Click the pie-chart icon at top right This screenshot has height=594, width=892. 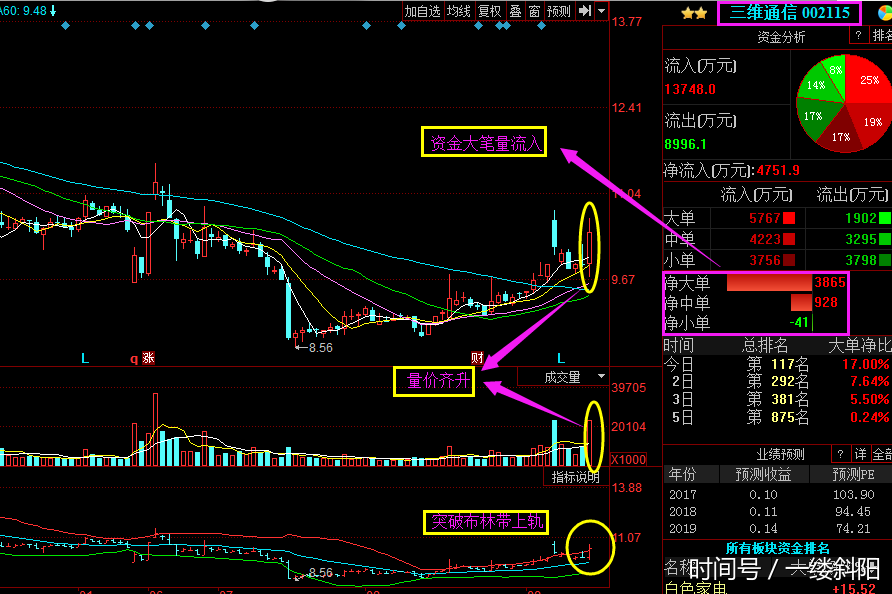click(885, 13)
